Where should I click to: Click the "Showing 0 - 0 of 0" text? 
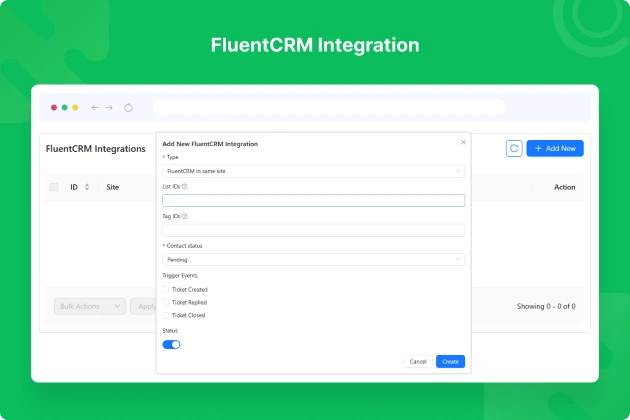(x=546, y=306)
